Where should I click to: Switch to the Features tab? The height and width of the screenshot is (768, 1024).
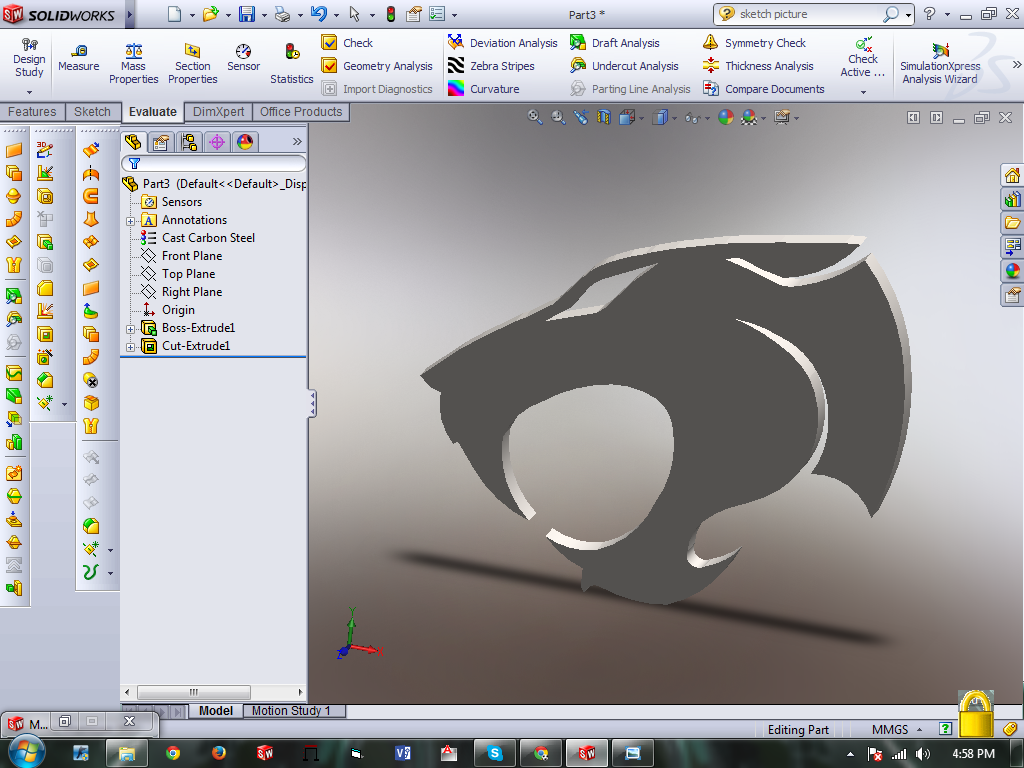point(32,112)
